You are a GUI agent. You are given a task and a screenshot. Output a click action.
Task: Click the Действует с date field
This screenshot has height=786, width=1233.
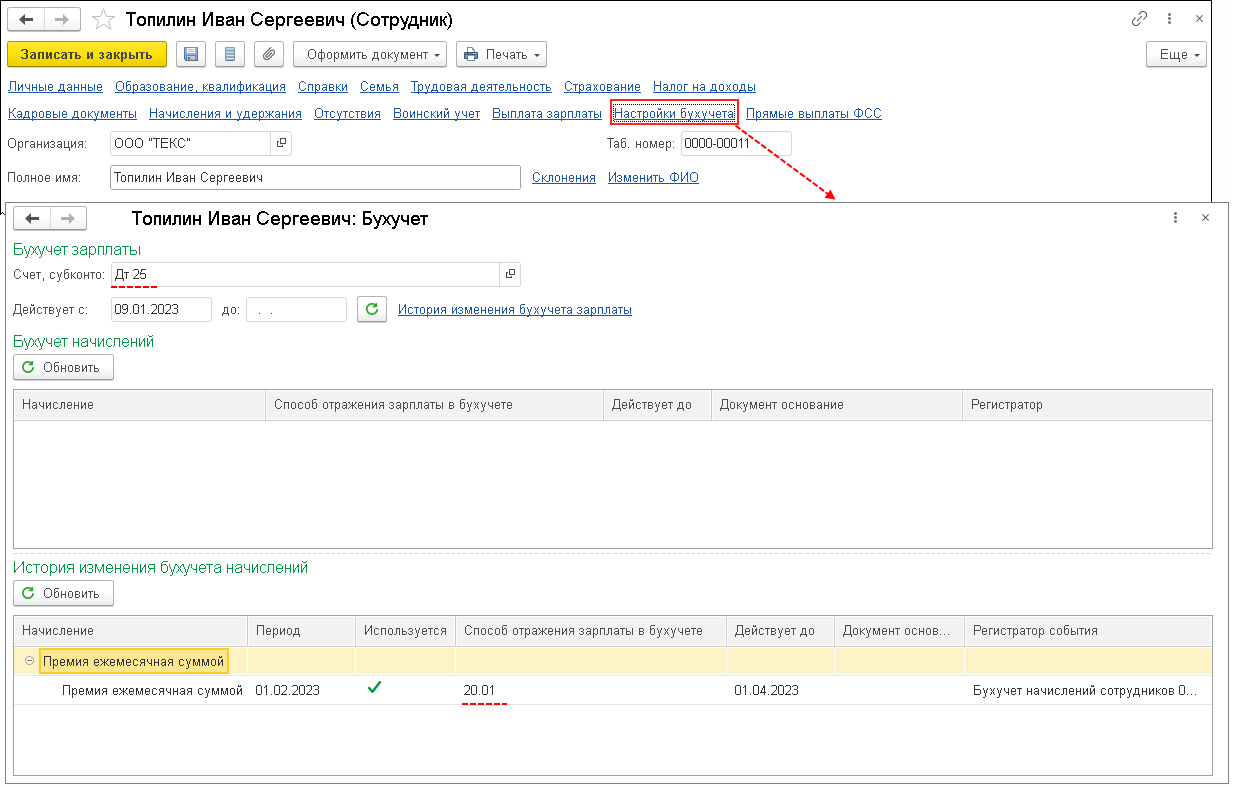[x=160, y=309]
